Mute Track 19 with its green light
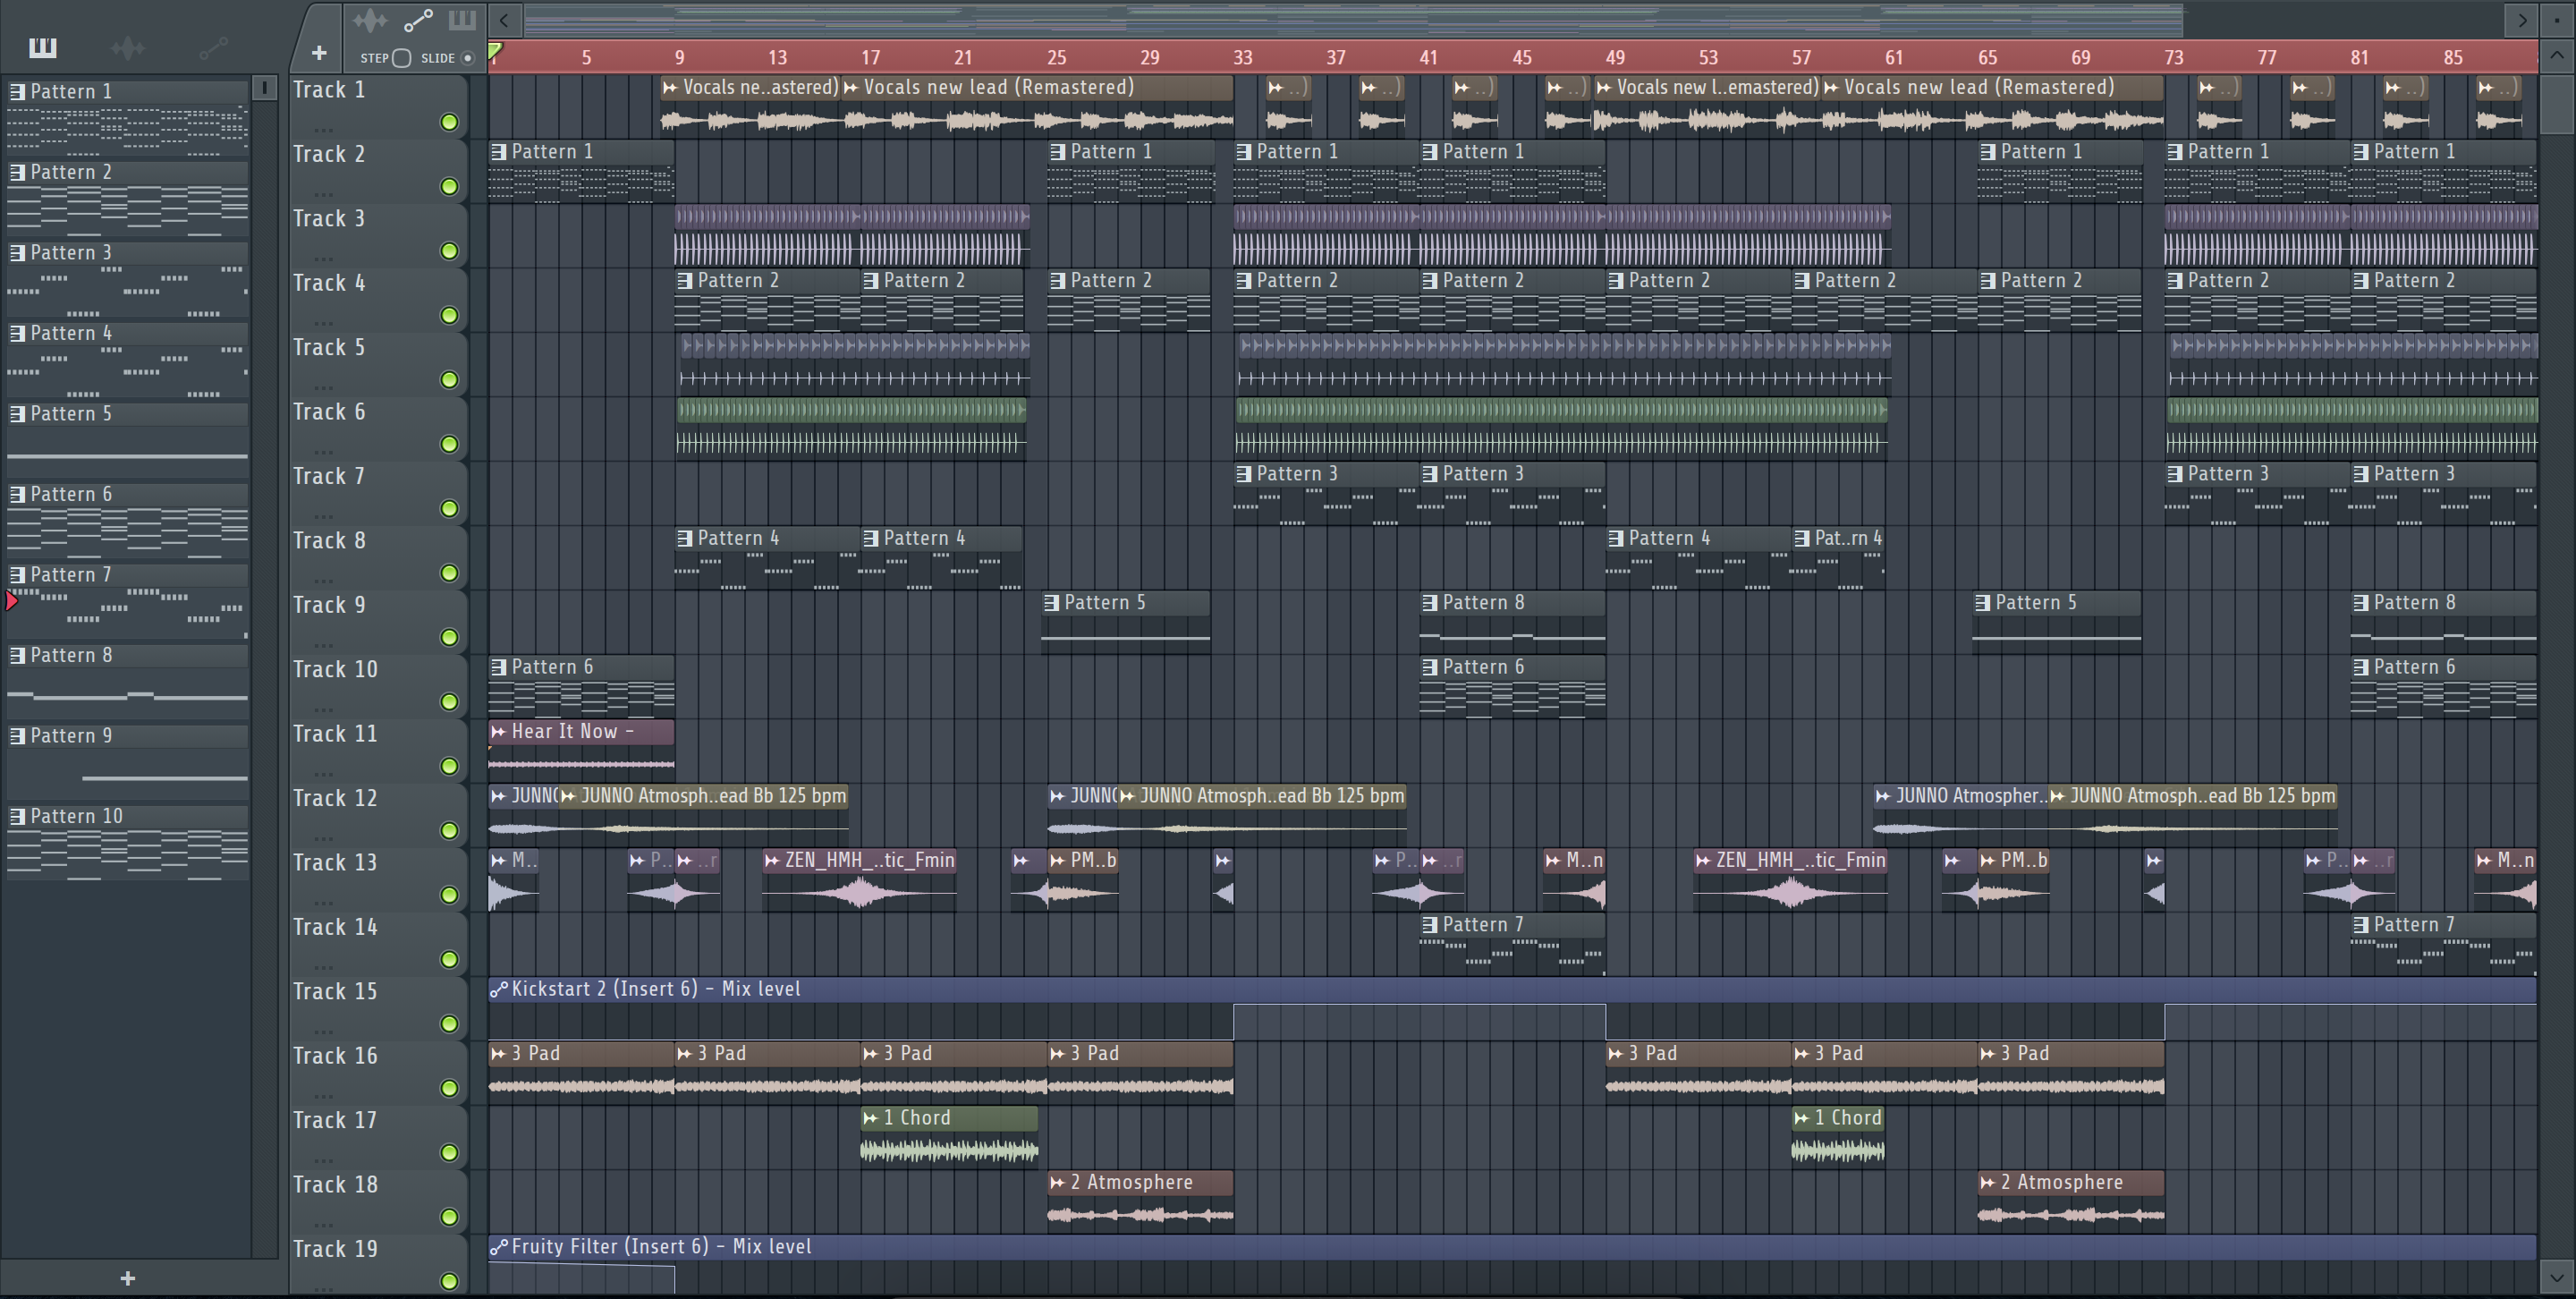The width and height of the screenshot is (2576, 1299). pyautogui.click(x=450, y=1281)
